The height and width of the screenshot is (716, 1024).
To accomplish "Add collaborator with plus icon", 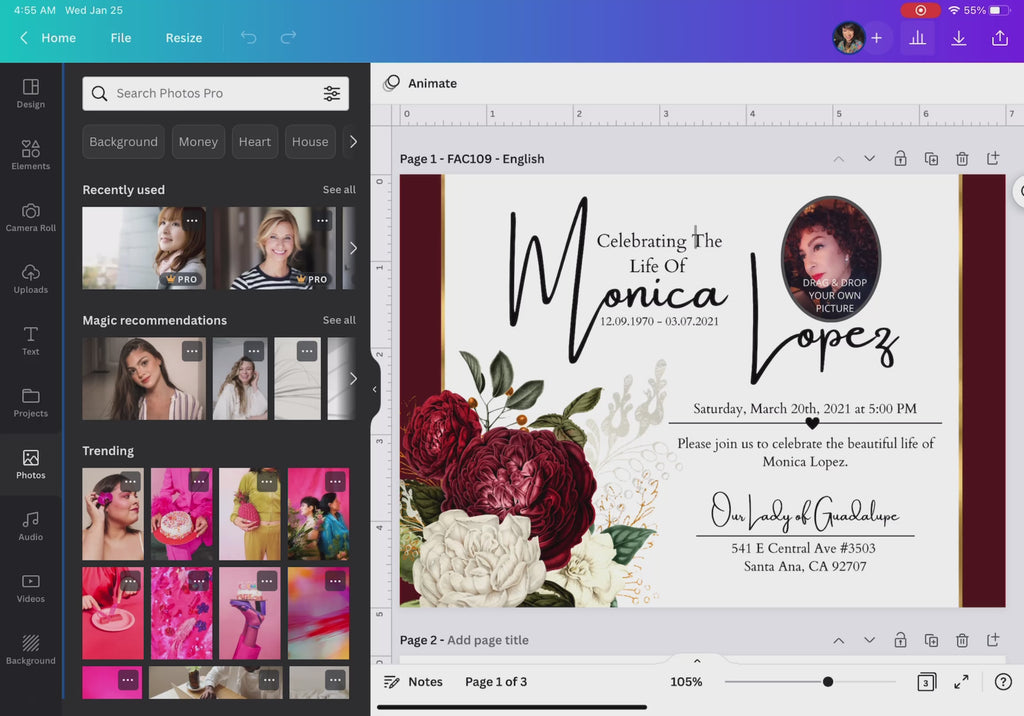I will [x=876, y=38].
